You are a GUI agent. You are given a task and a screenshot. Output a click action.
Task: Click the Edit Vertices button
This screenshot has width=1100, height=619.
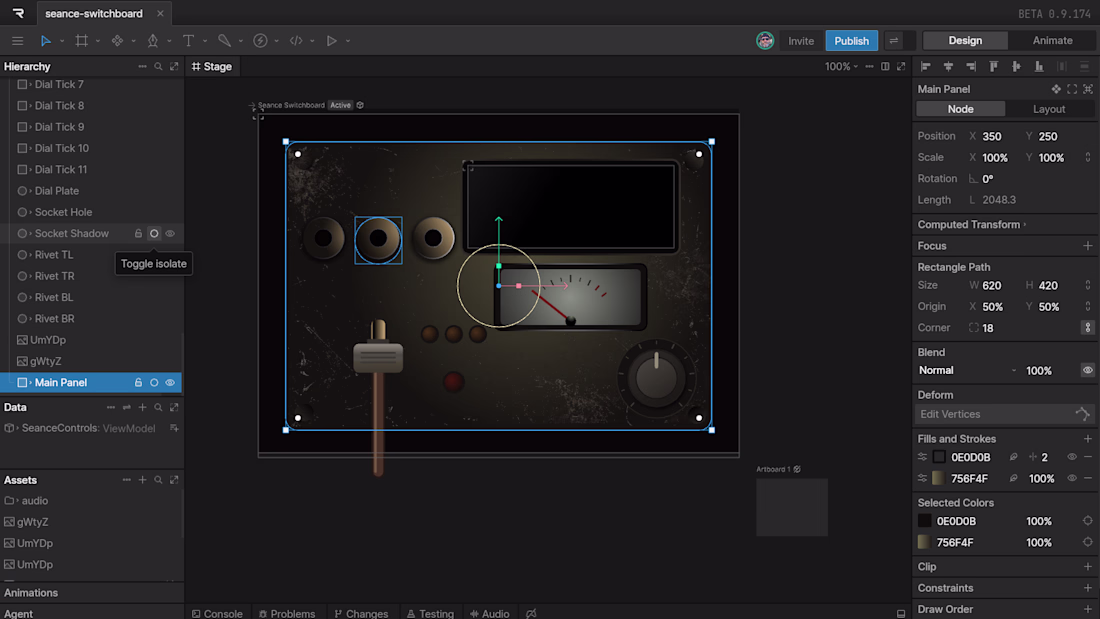1005,414
